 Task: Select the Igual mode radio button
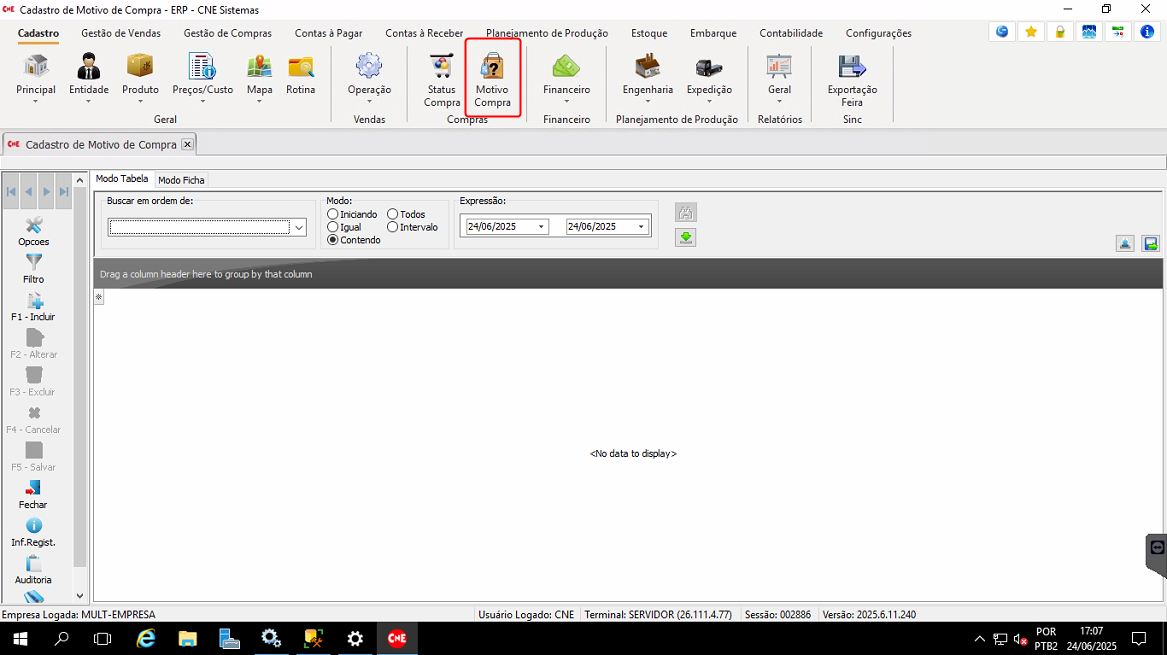pyautogui.click(x=334, y=227)
